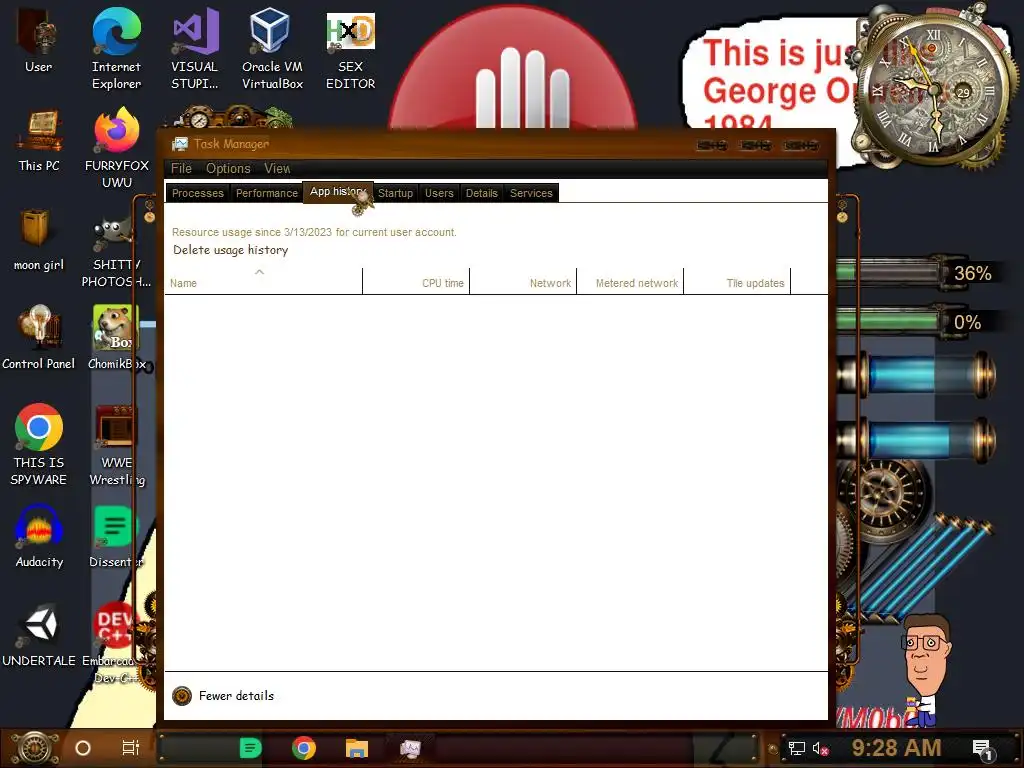This screenshot has width=1024, height=768.
Task: Open the Embarcadero Dev-C++ desktop icon
Action: coord(115,644)
